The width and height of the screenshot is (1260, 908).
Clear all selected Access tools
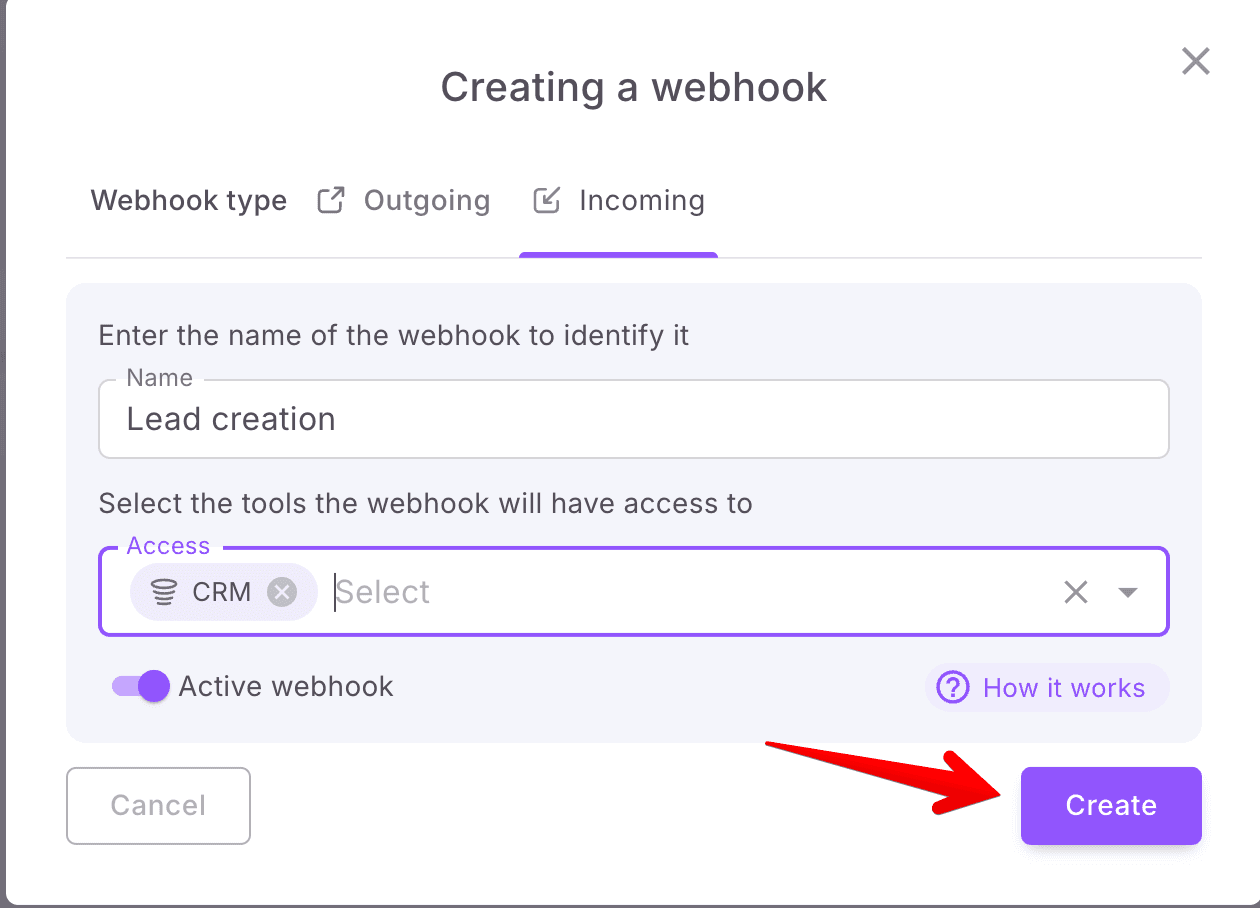(x=1075, y=592)
